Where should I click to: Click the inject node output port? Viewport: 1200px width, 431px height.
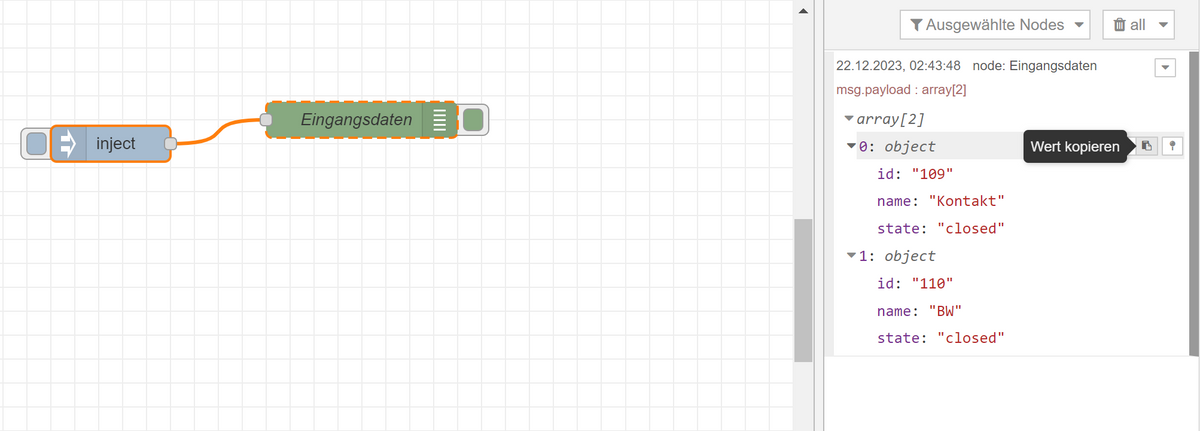171,144
